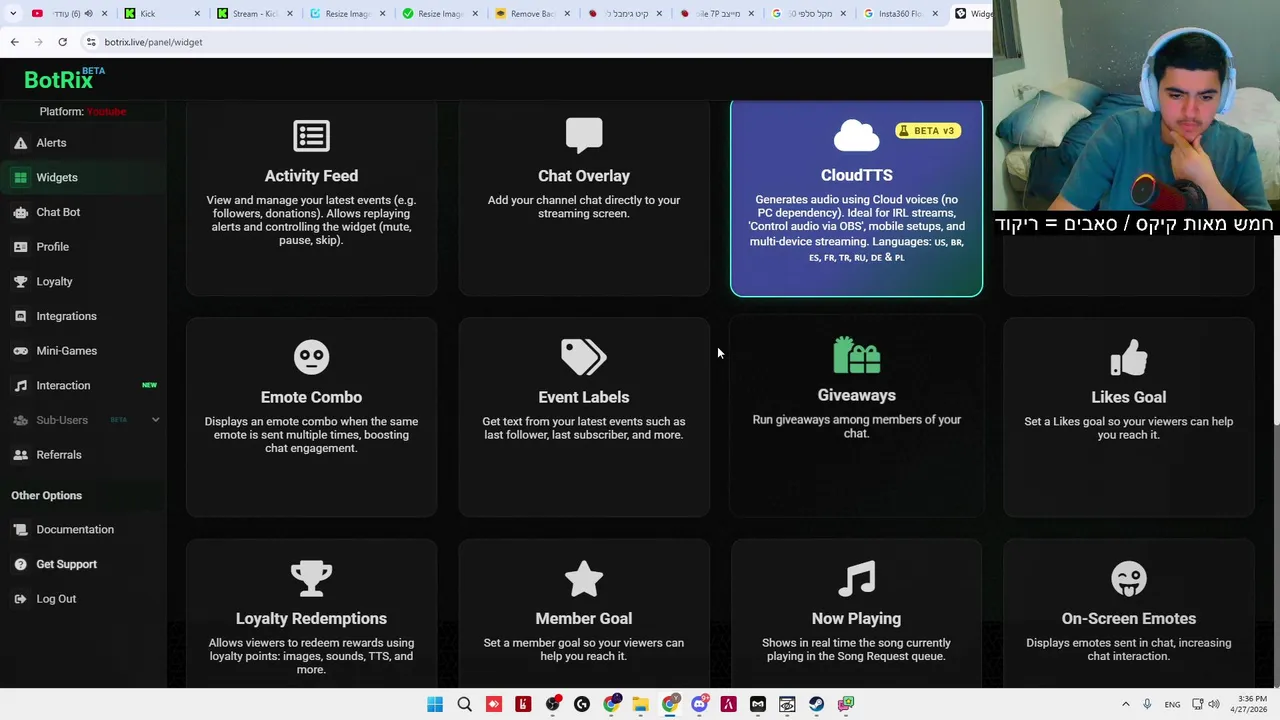Viewport: 1280px width, 720px height.
Task: Click Profile card icon in sidebar
Action: 20,247
